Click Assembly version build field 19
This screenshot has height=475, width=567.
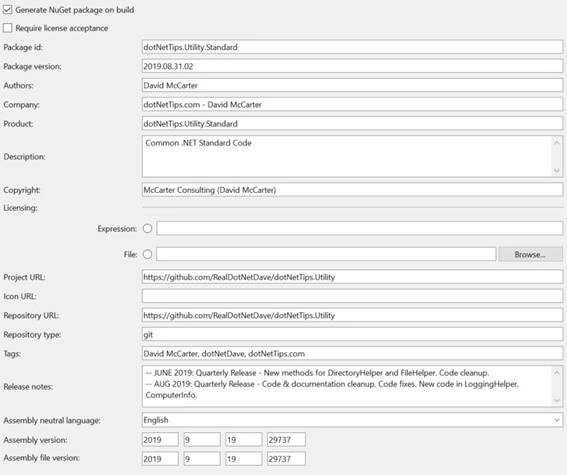pos(244,440)
